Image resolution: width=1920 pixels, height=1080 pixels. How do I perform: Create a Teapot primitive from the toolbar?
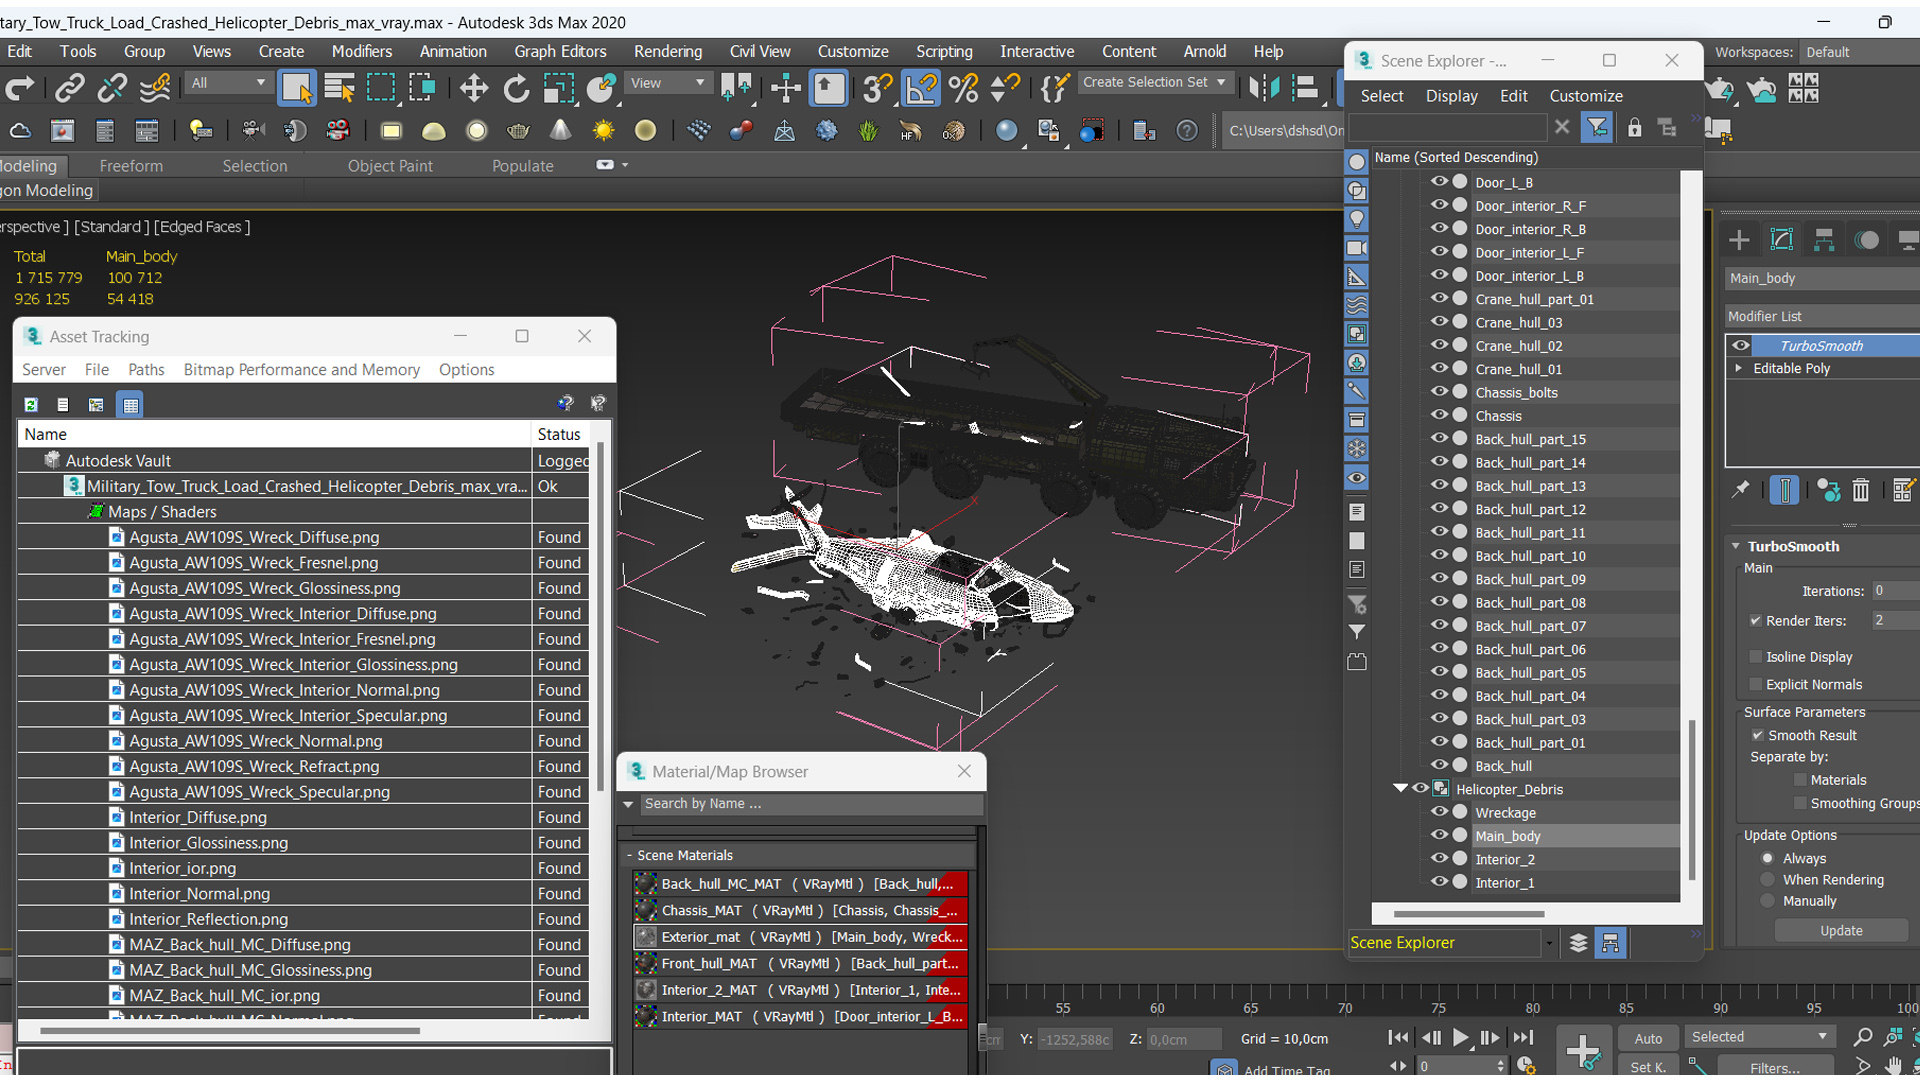coord(518,131)
